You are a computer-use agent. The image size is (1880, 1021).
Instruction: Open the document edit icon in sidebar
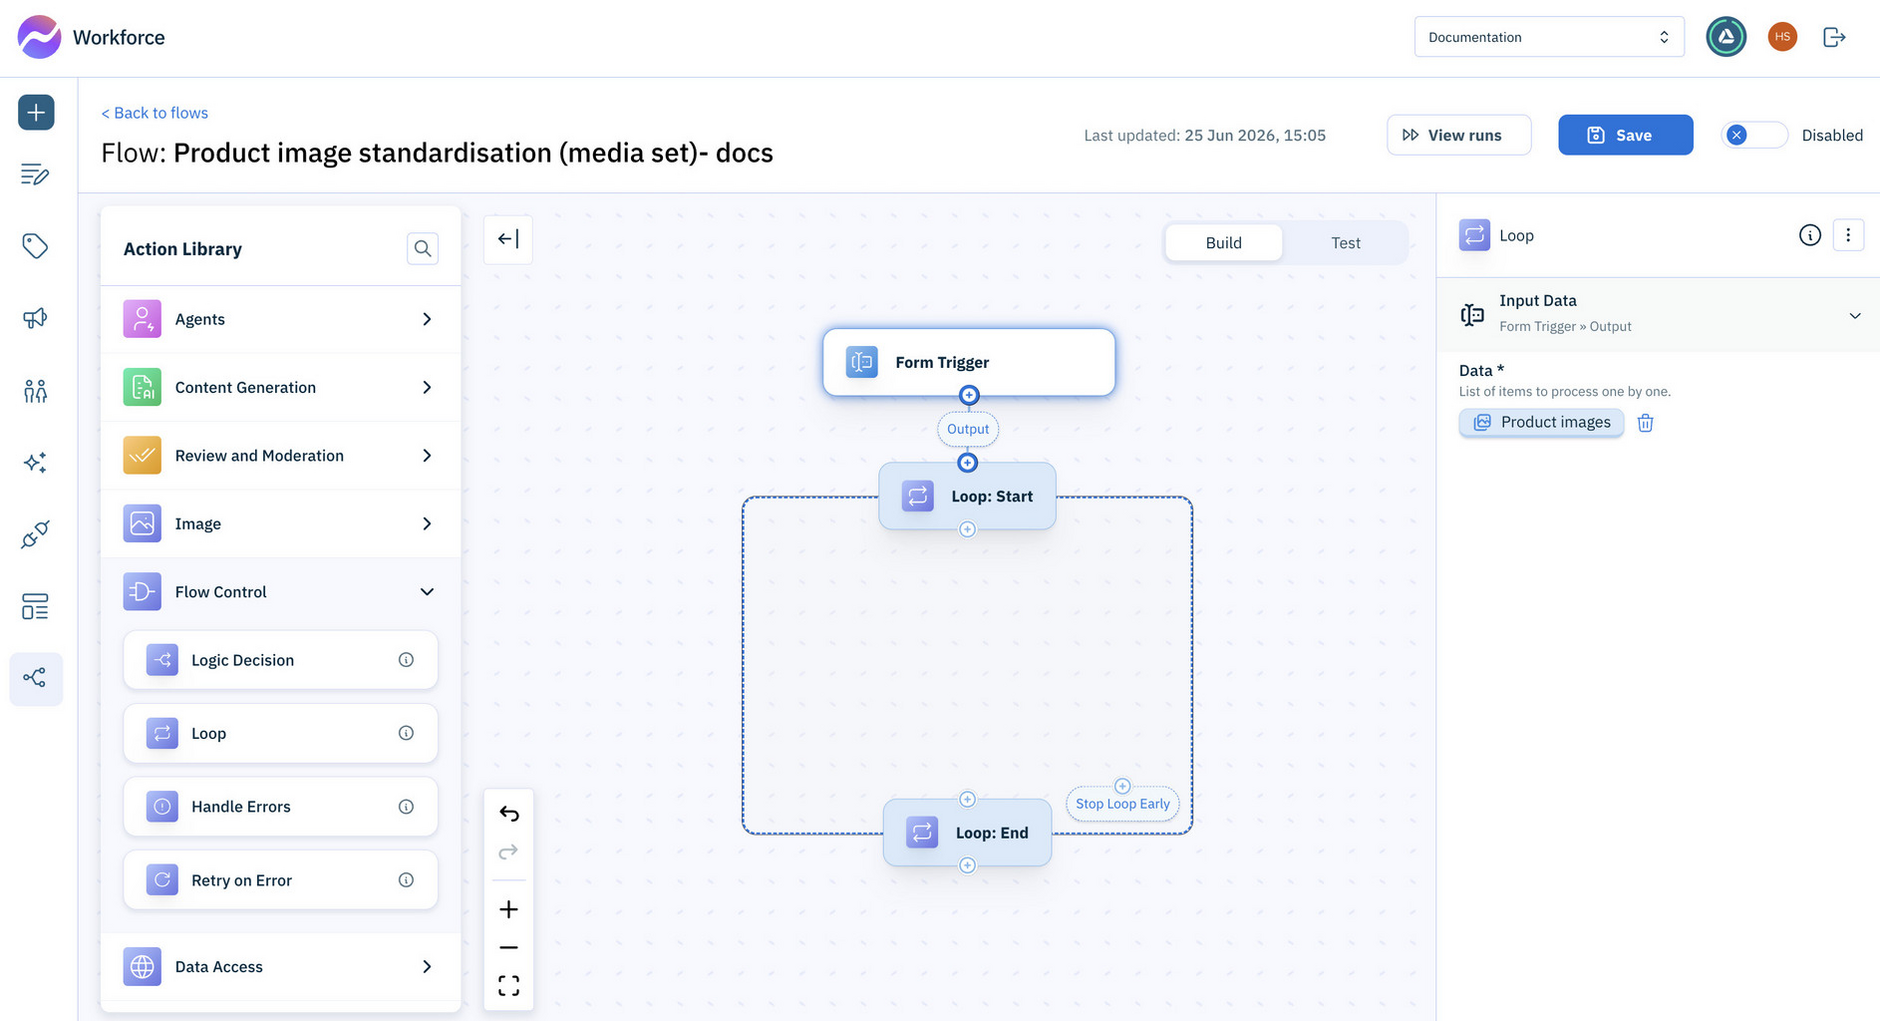(x=35, y=174)
